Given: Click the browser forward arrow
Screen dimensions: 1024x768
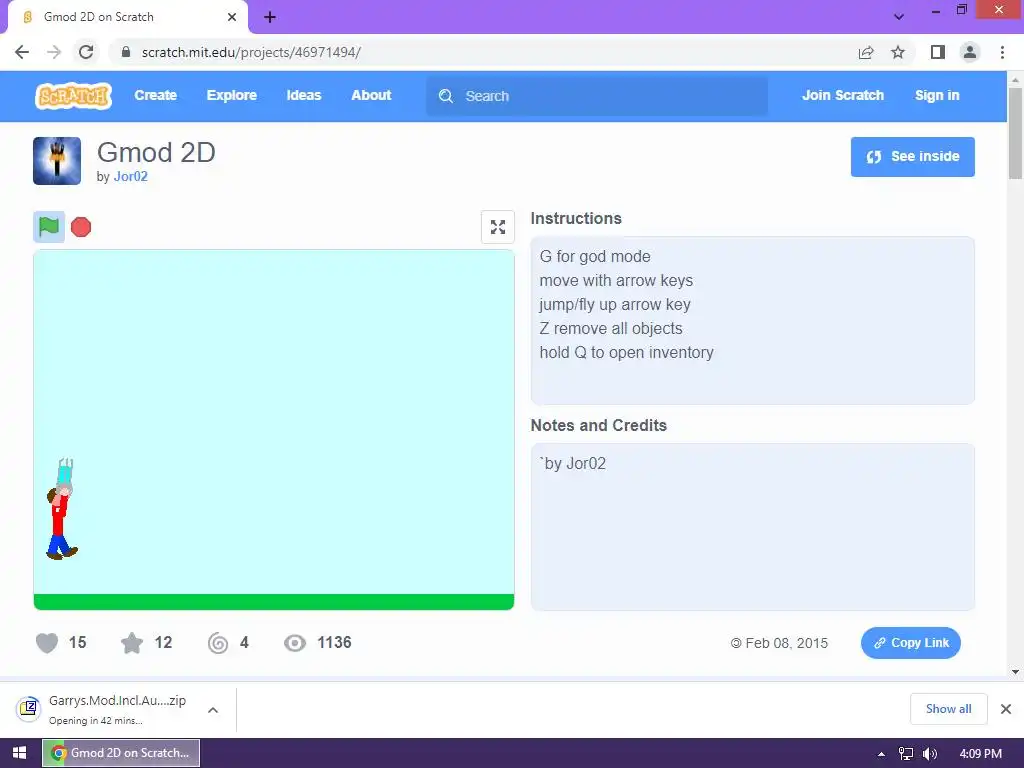Looking at the screenshot, I should (54, 52).
